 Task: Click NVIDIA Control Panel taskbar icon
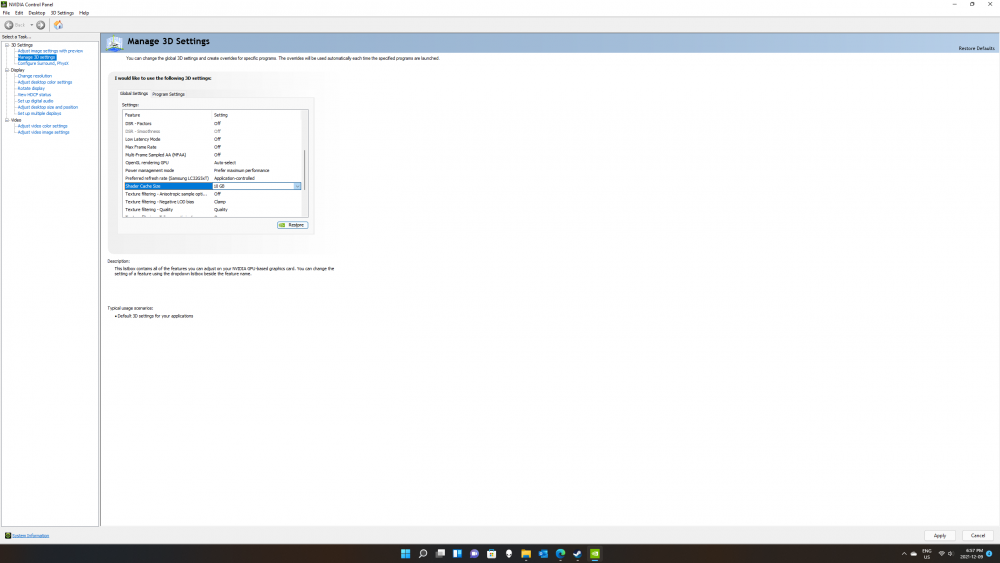tap(594, 553)
